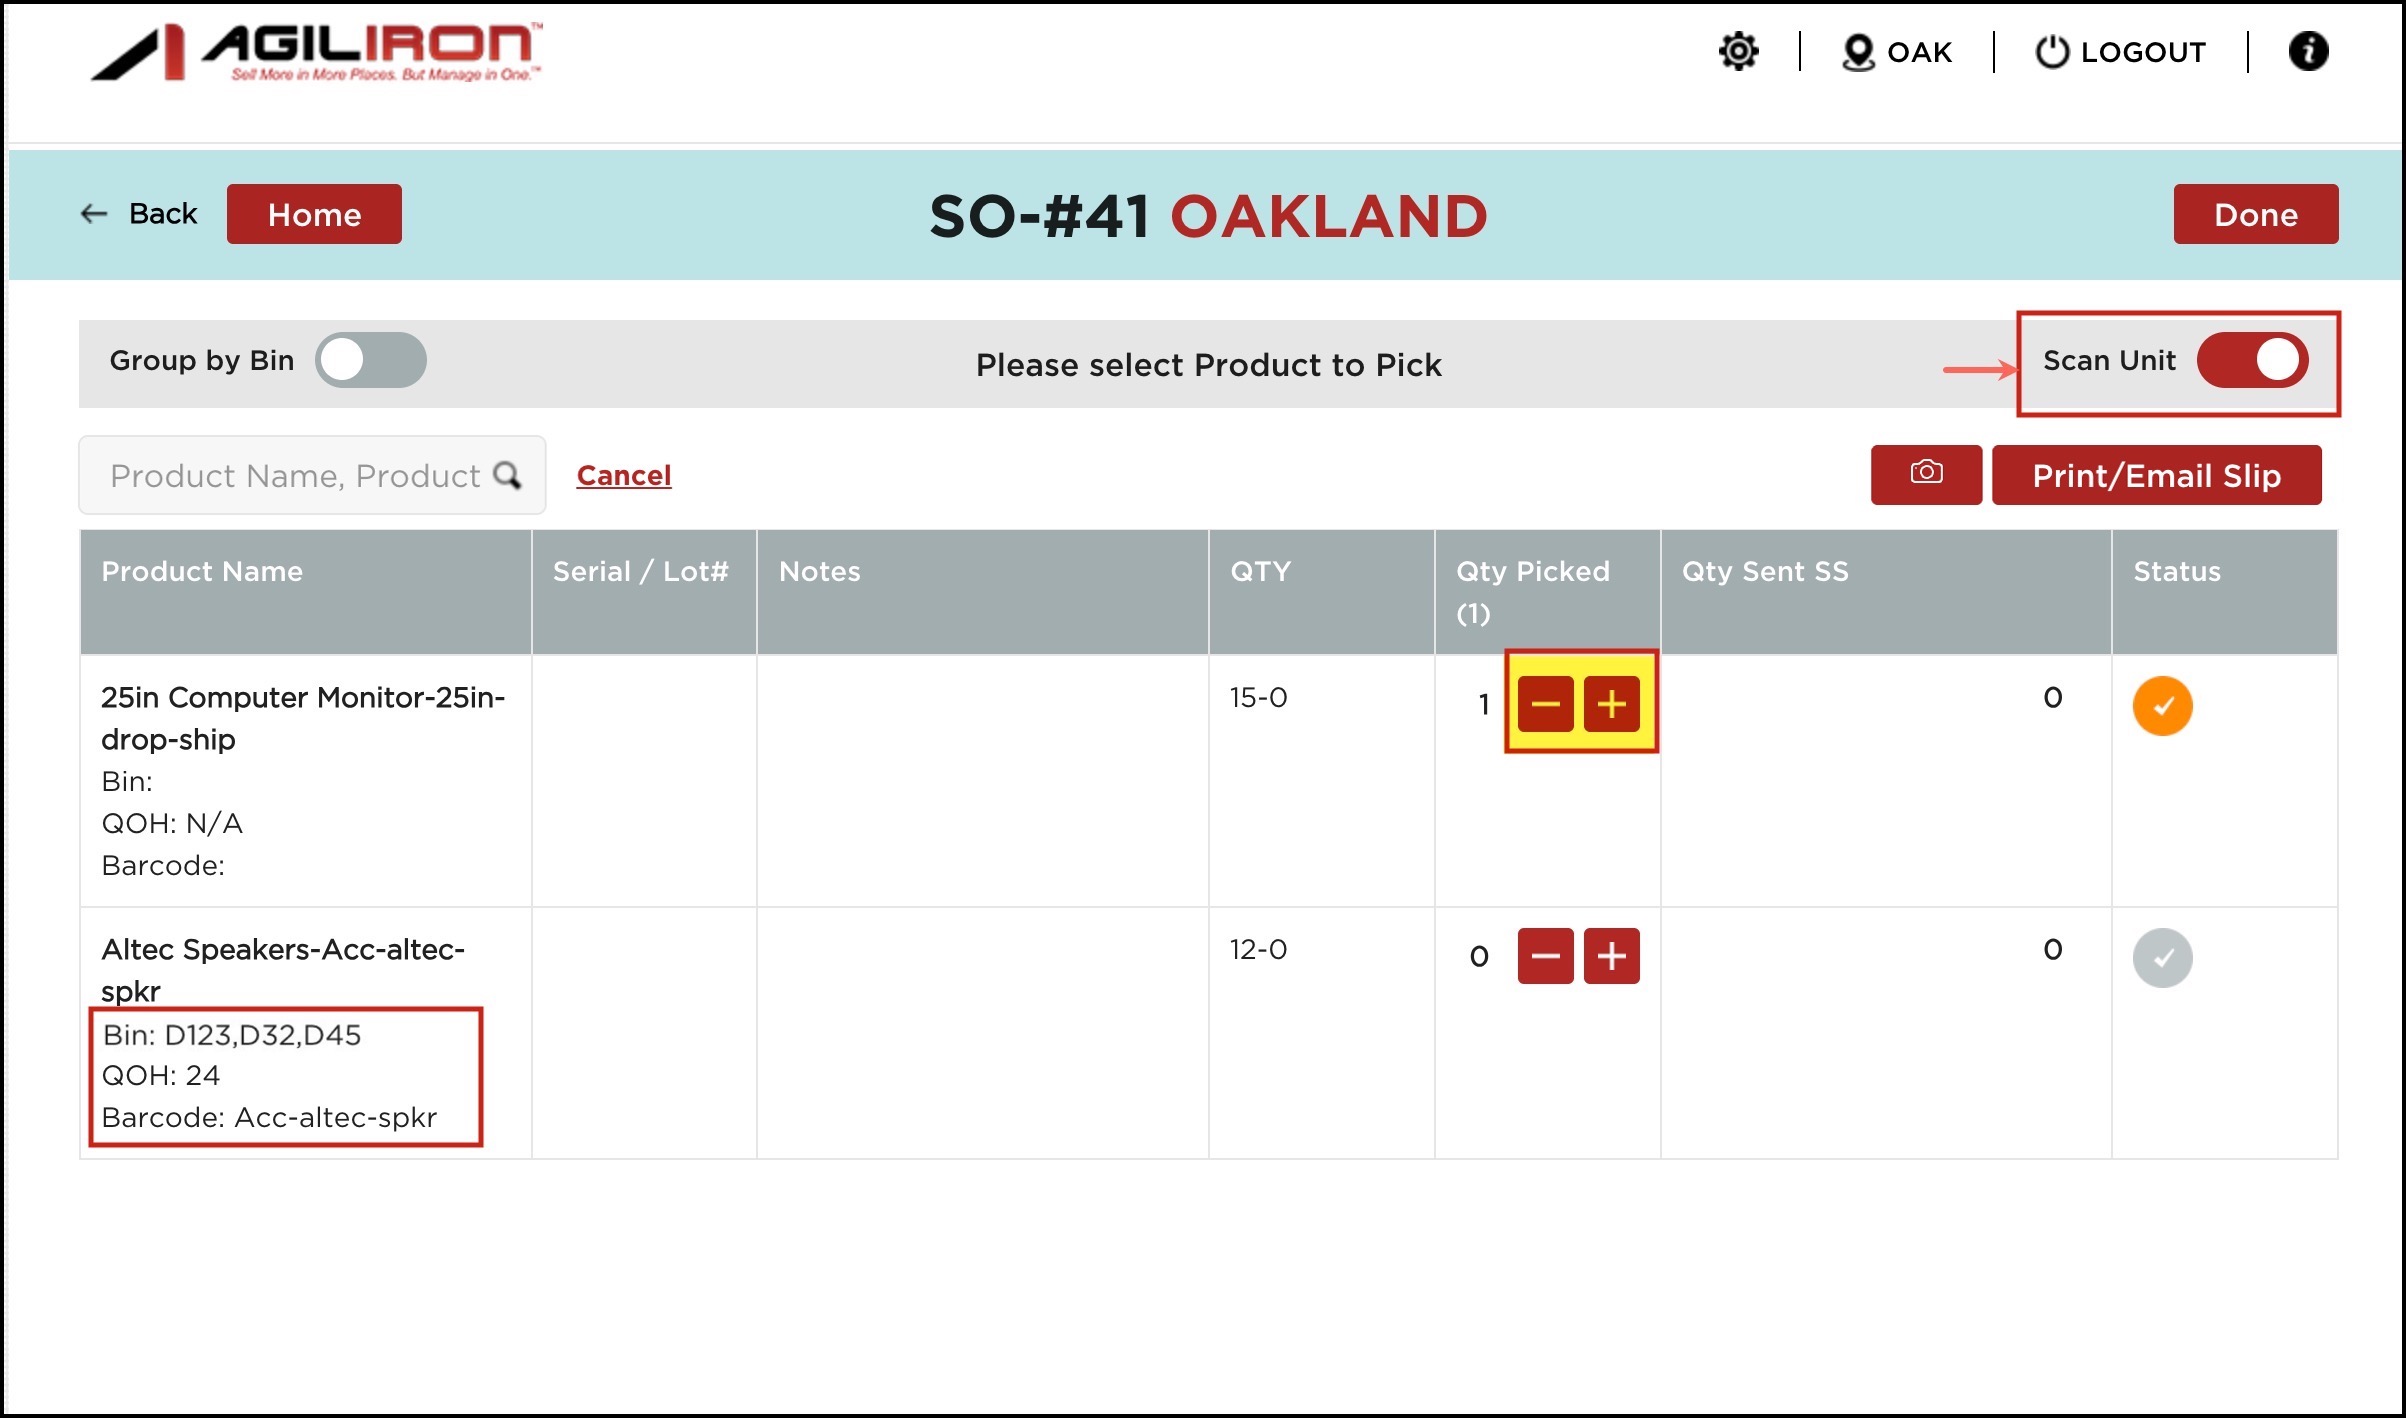Decrease picked quantity for 25in Computer Monitor
This screenshot has width=2406, height=1418.
pos(1544,704)
